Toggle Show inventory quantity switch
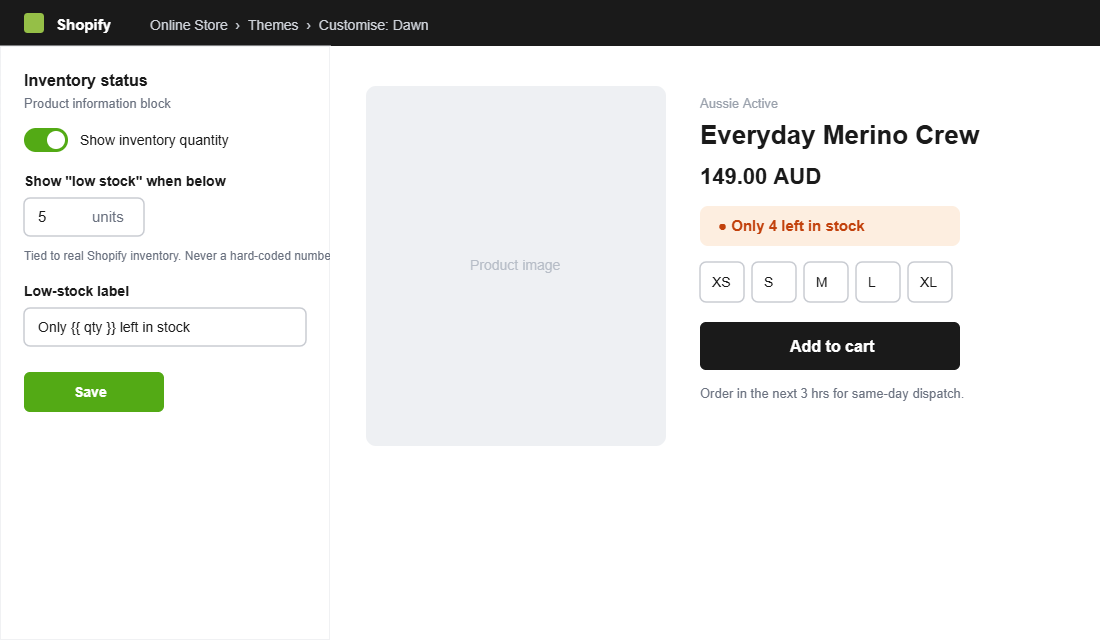1100x640 pixels. click(x=46, y=140)
